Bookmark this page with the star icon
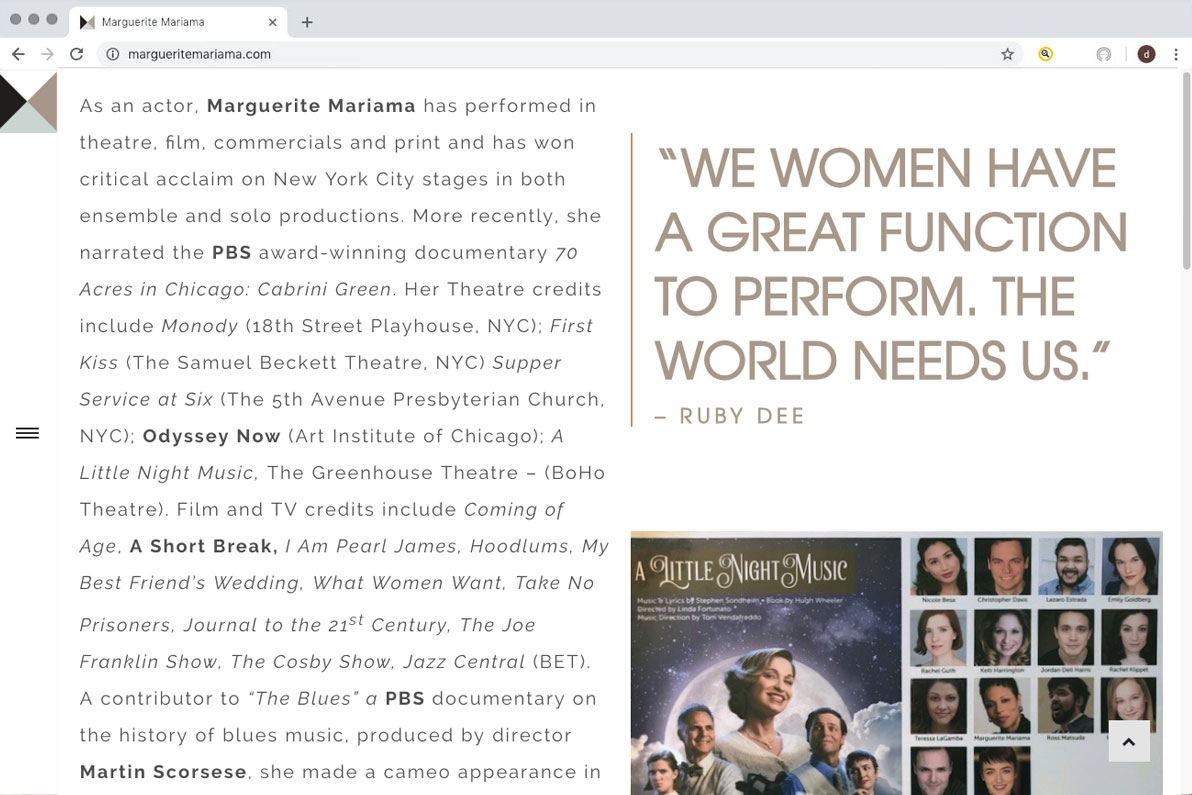Viewport: 1192px width, 795px height. [1007, 54]
